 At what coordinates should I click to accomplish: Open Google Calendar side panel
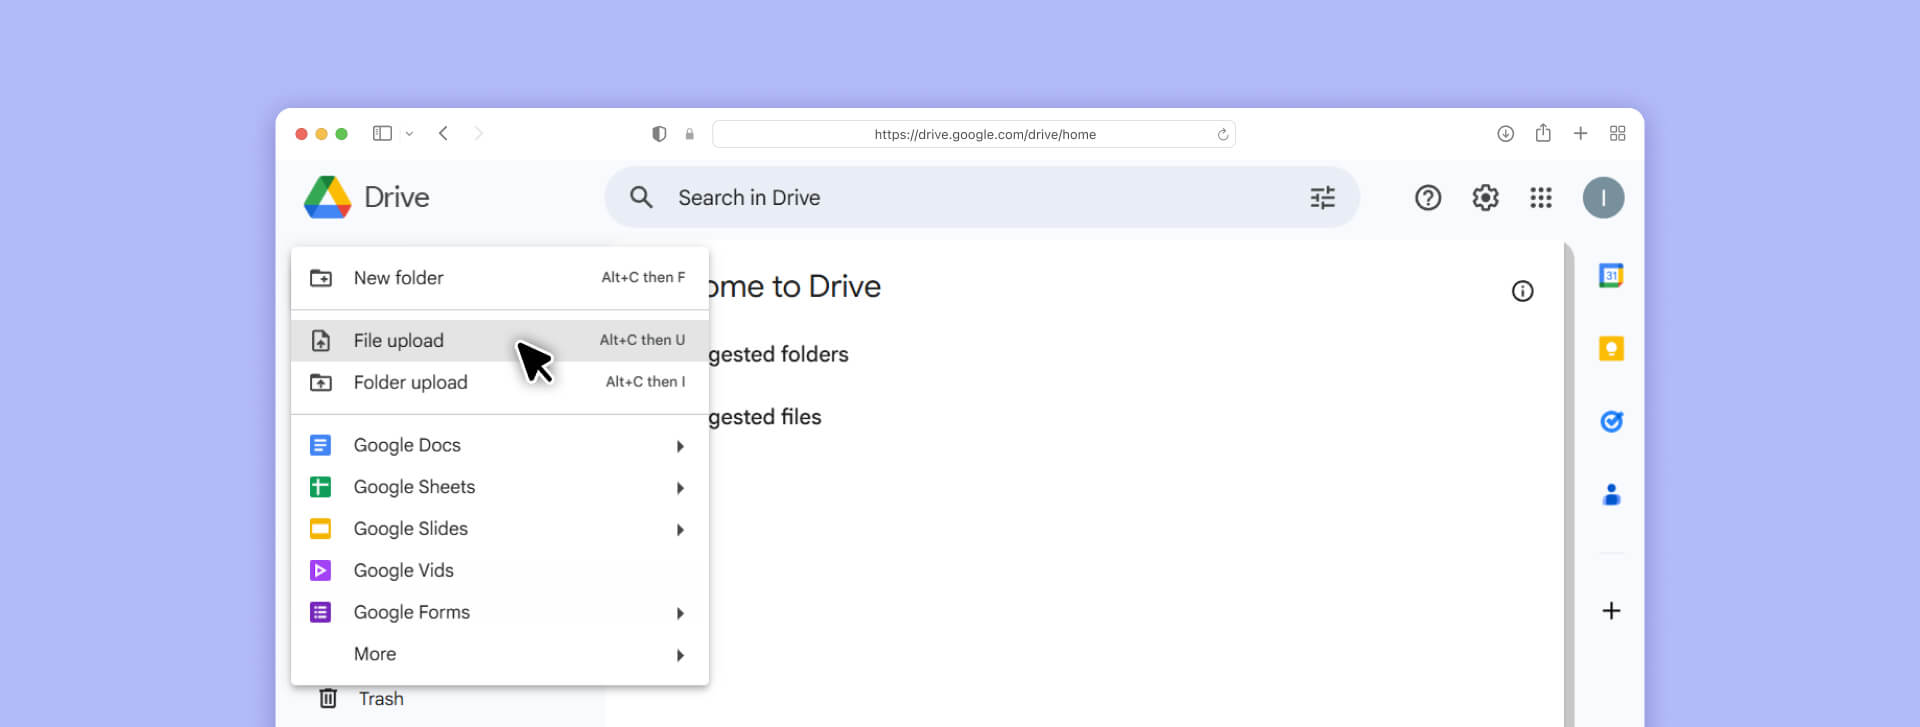(1611, 275)
